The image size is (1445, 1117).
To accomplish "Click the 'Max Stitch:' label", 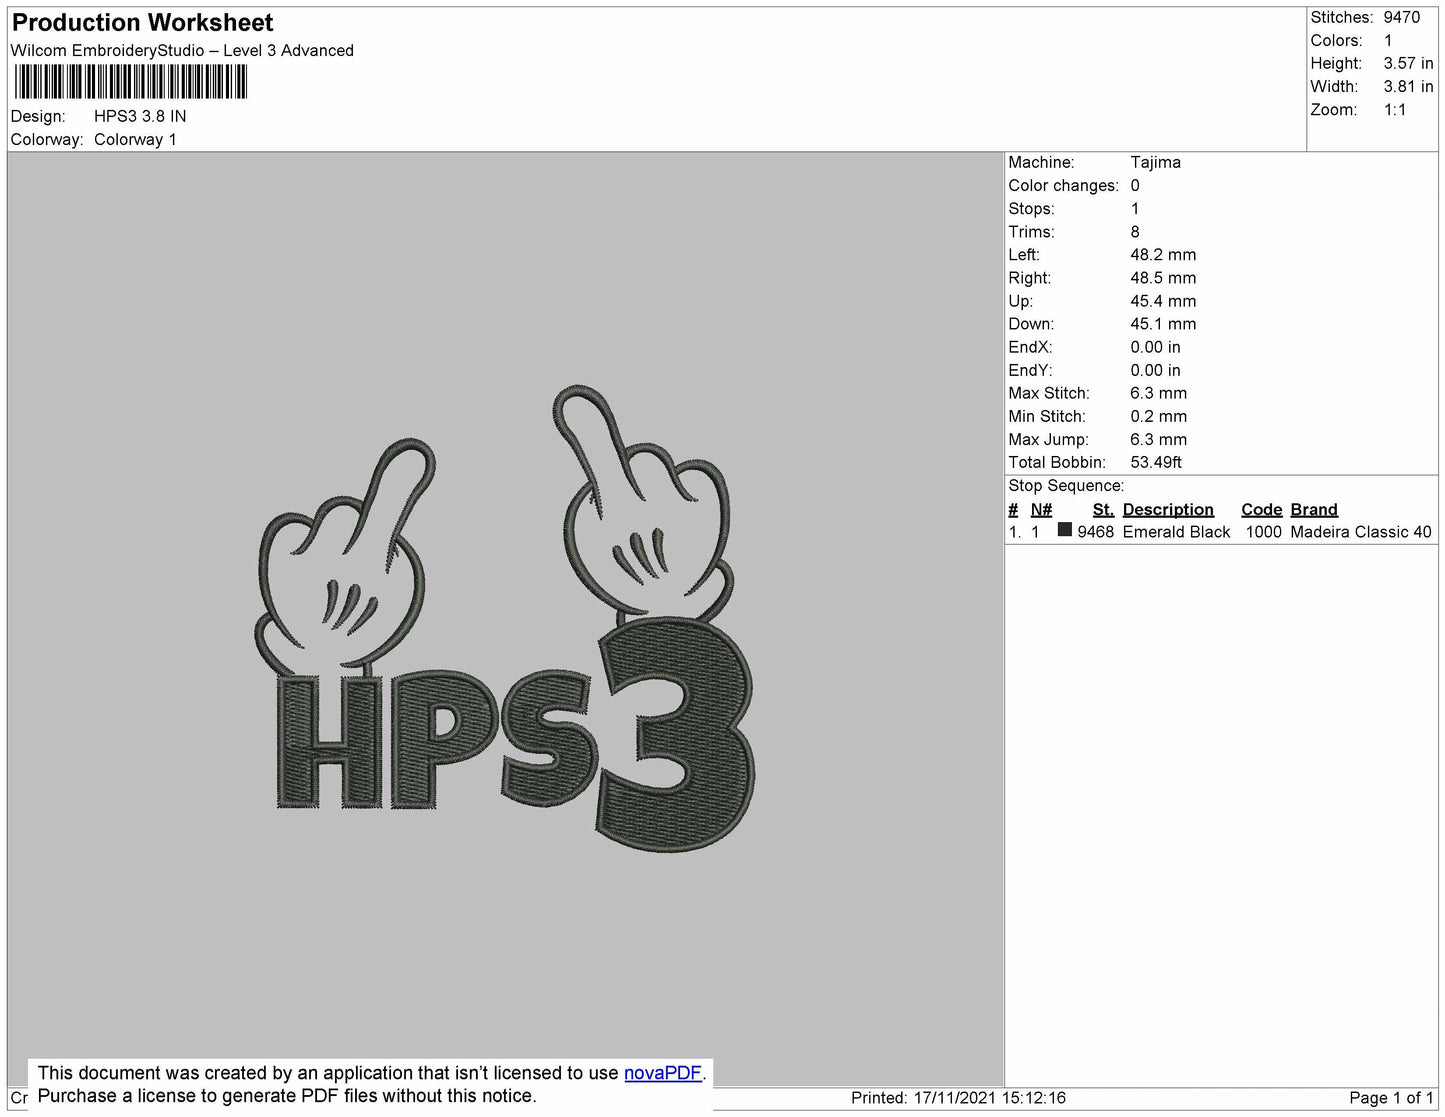I will pyautogui.click(x=1049, y=393).
